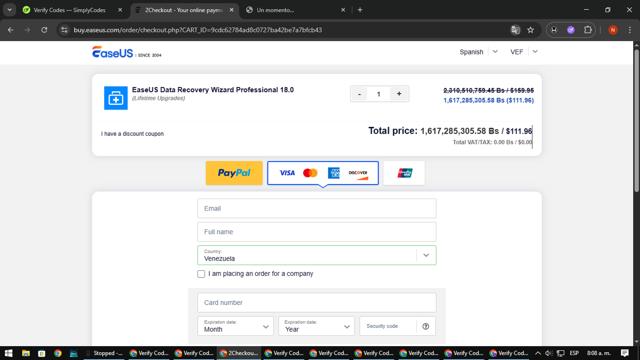Open a new browser tab
The width and height of the screenshot is (640, 360).
tap(360, 10)
